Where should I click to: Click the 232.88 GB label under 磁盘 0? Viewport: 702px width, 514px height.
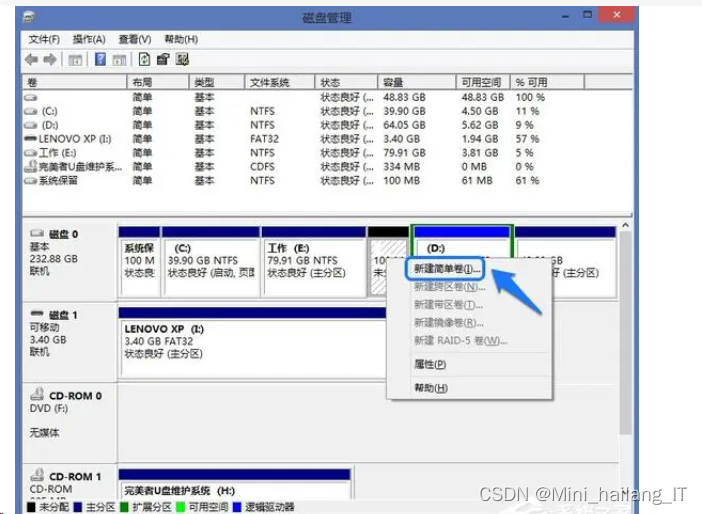[54, 259]
